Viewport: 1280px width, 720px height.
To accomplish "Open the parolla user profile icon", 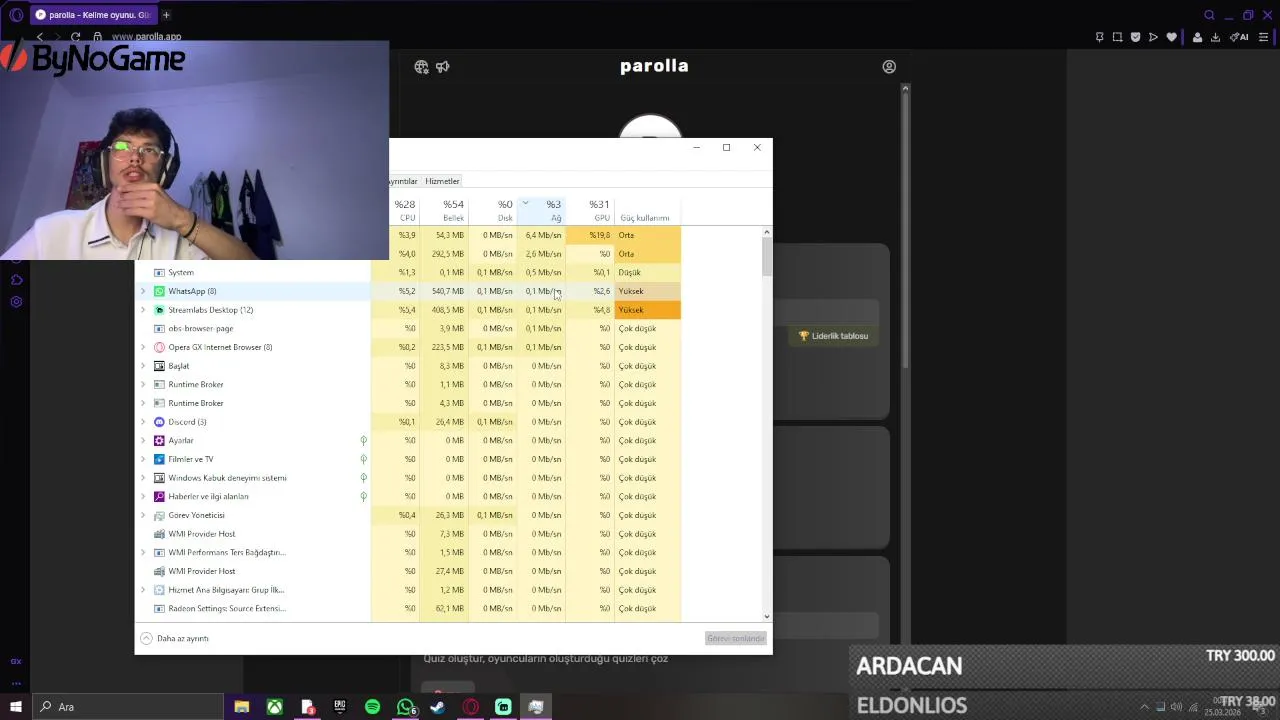I will (x=889, y=67).
